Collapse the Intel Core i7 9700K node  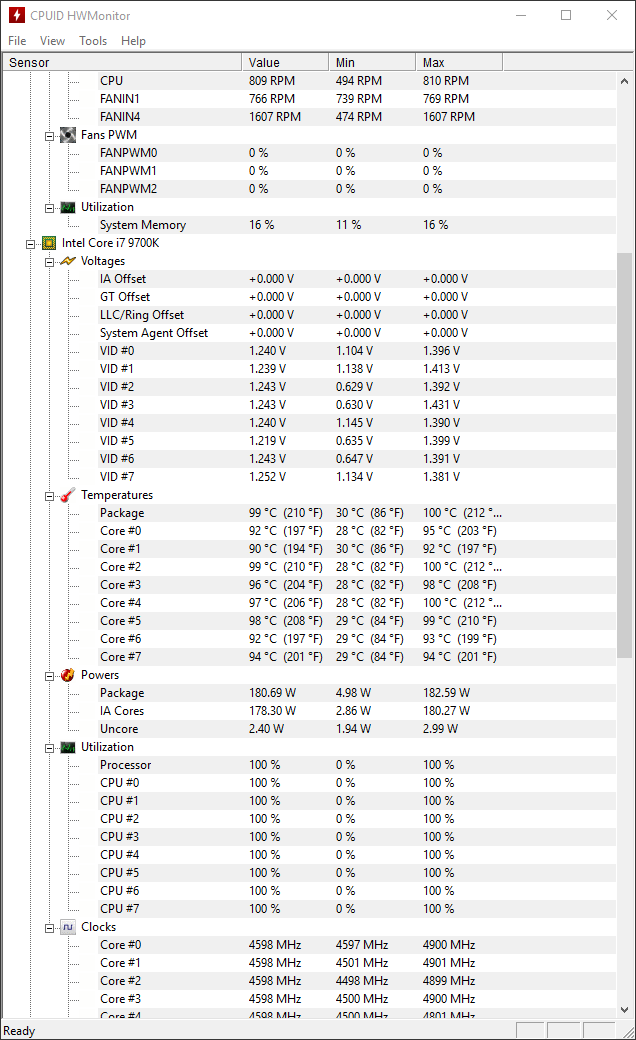[30, 244]
